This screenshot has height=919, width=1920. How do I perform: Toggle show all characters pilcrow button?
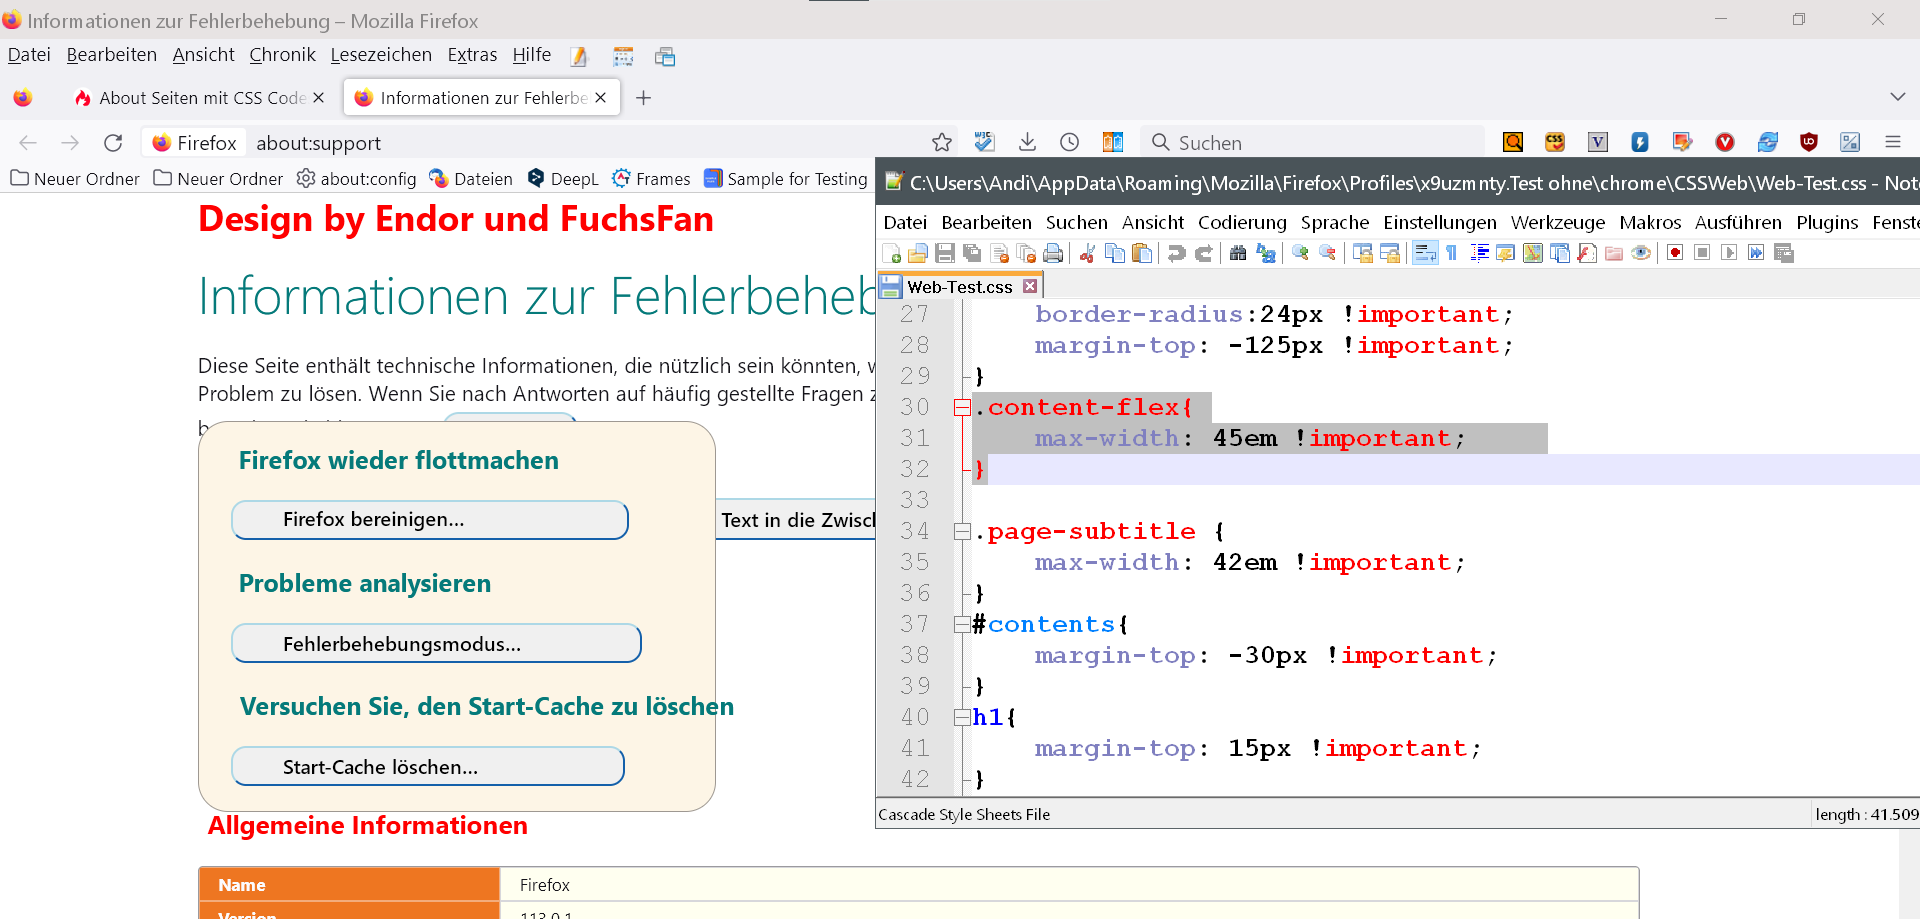tap(1452, 253)
